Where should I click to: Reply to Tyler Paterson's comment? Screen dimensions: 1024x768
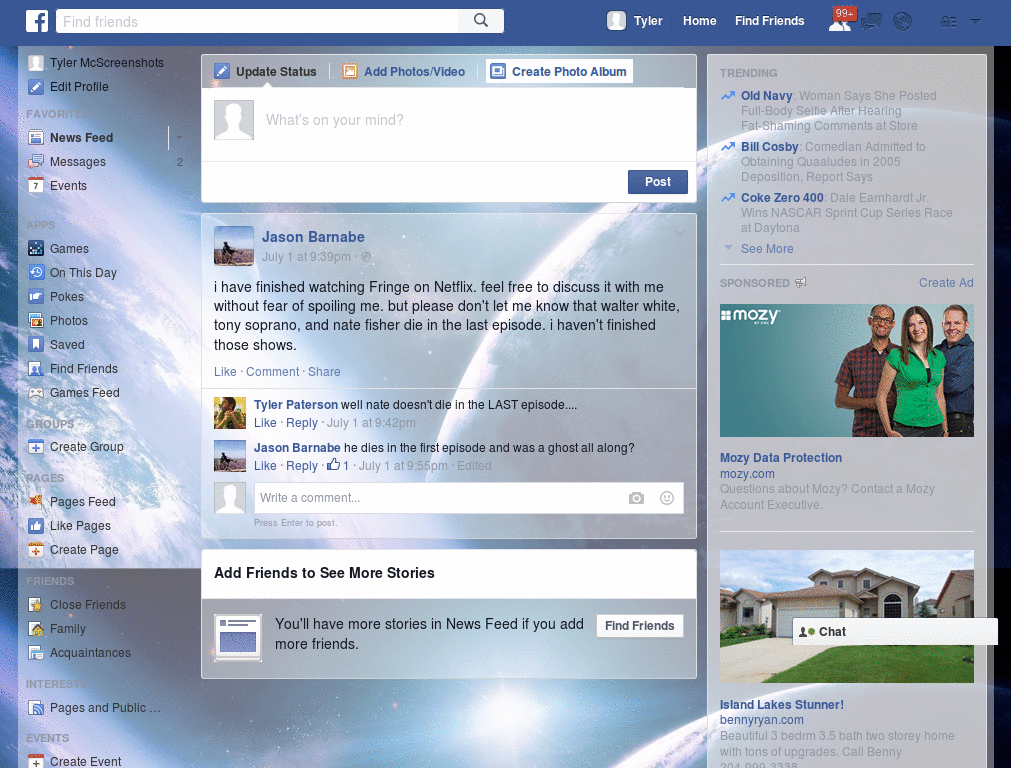click(x=302, y=423)
